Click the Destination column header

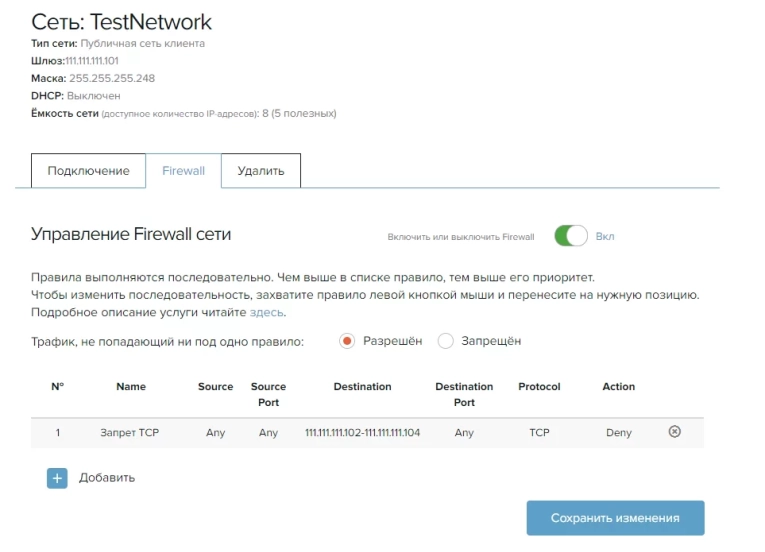(x=362, y=386)
